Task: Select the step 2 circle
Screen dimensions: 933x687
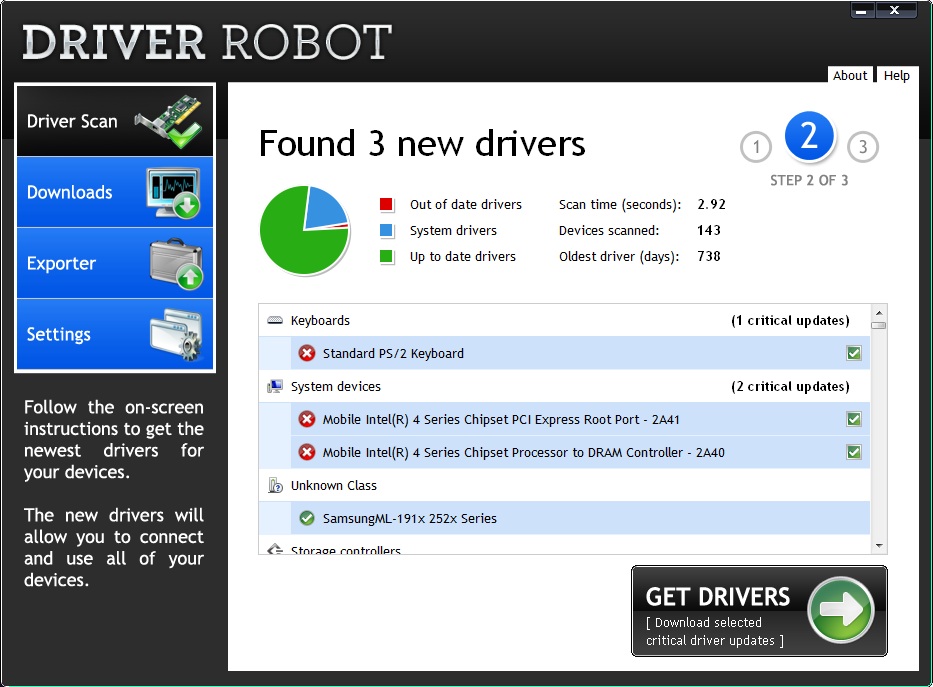Action: (809, 136)
